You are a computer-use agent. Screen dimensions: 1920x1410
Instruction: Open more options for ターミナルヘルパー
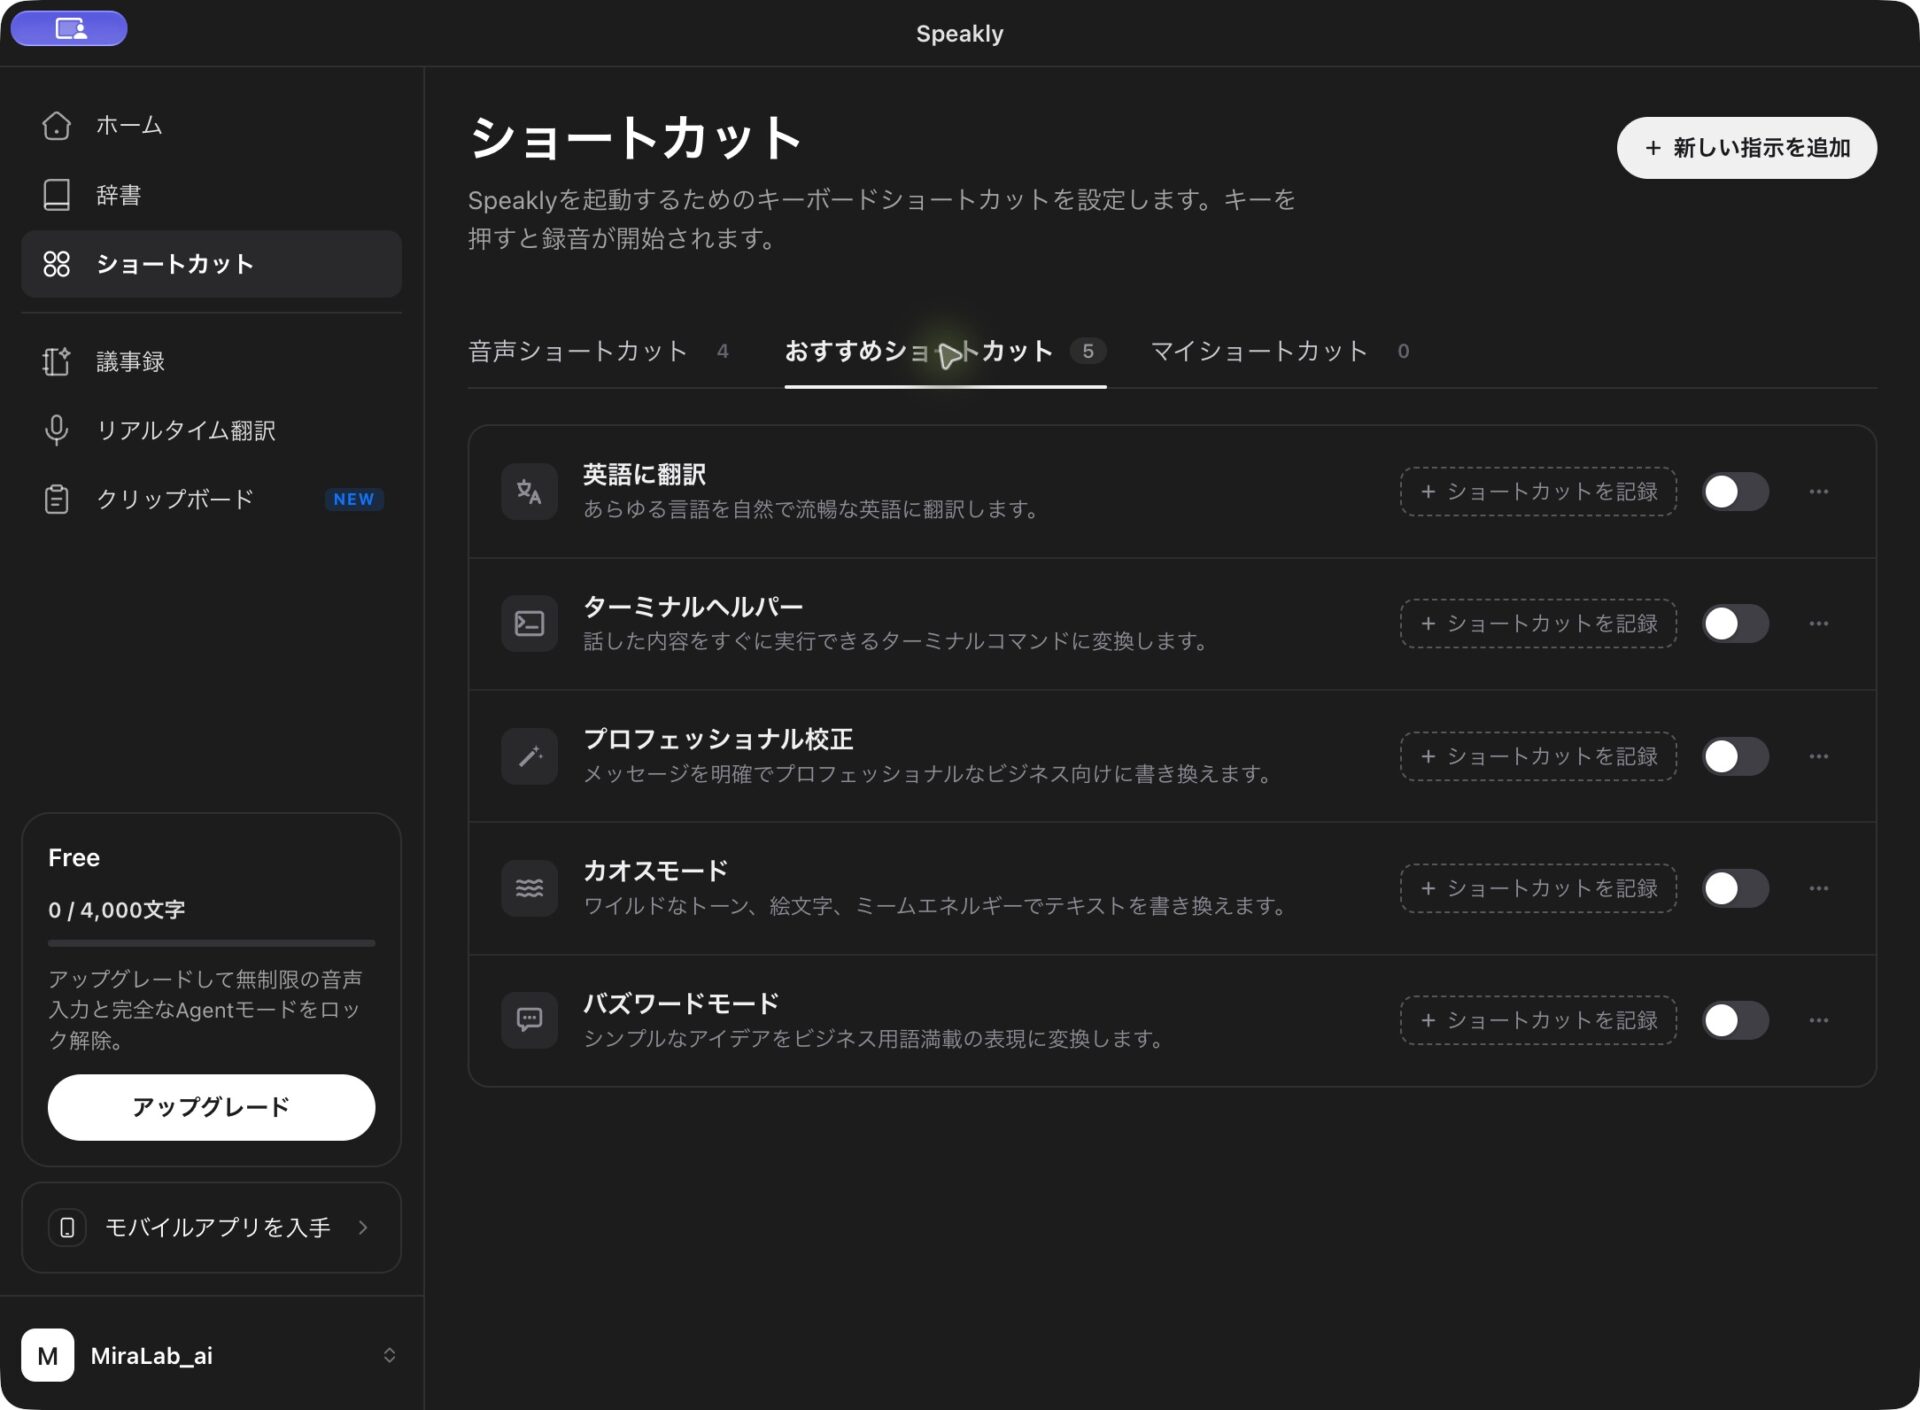(x=1819, y=624)
